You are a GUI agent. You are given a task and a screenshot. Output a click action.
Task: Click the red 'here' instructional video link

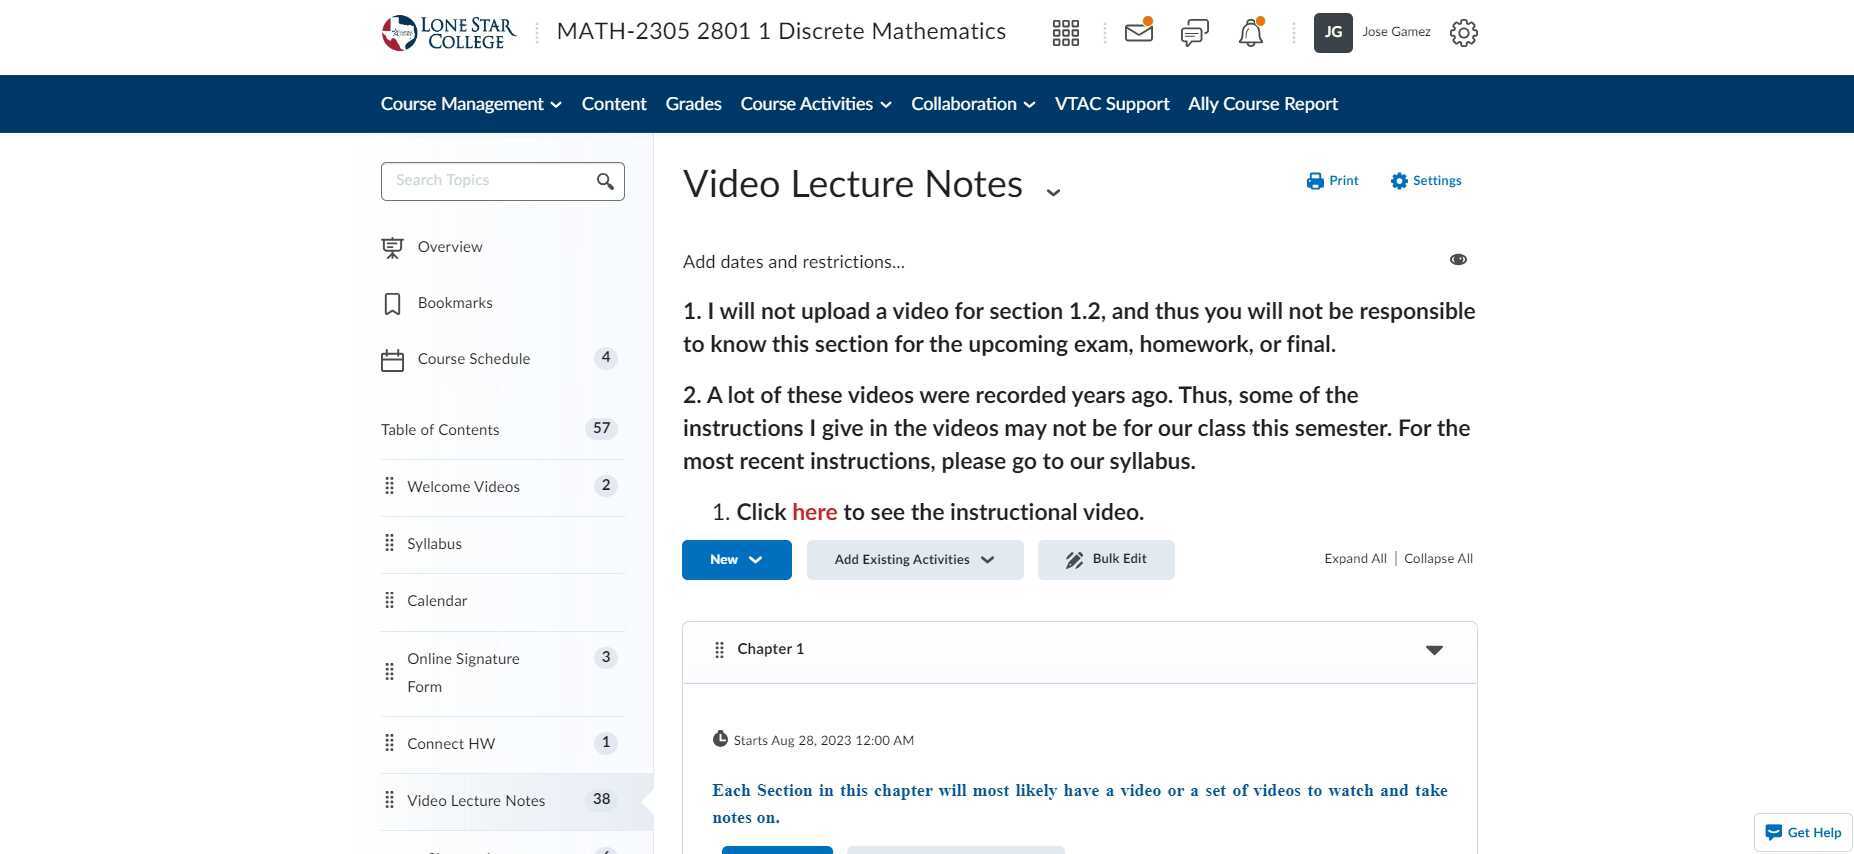point(814,512)
